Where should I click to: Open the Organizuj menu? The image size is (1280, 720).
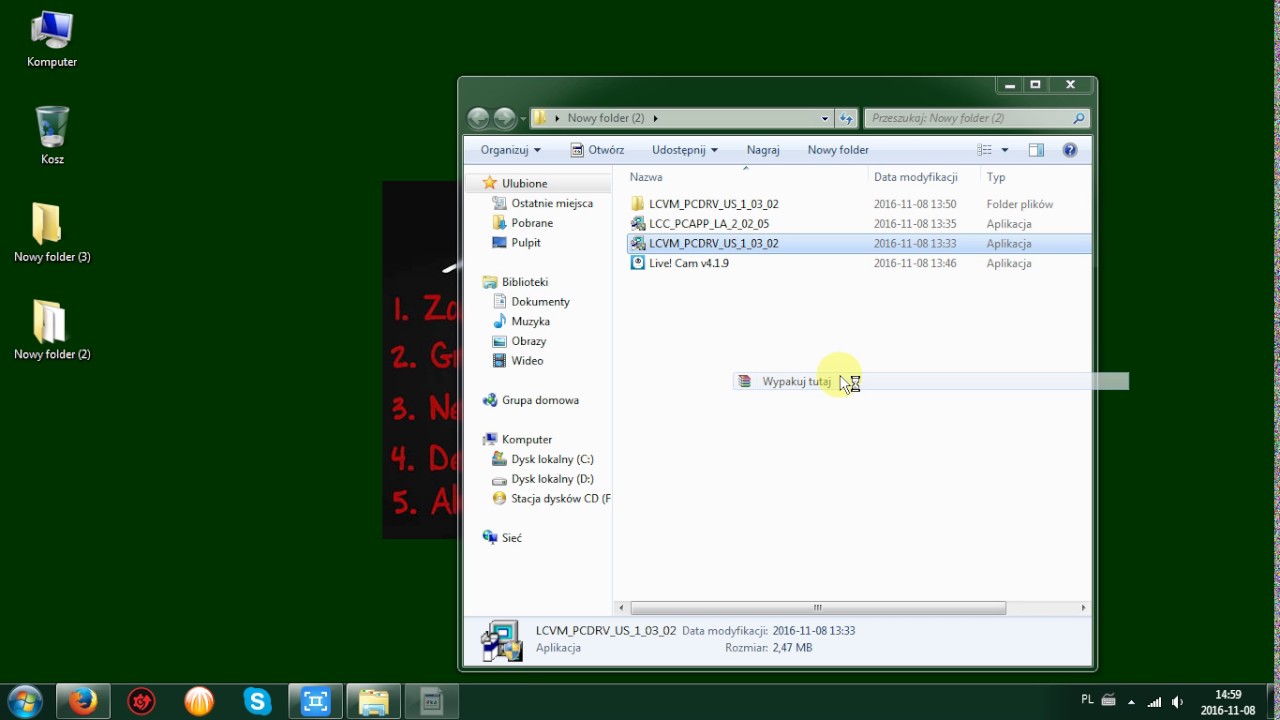pyautogui.click(x=510, y=150)
